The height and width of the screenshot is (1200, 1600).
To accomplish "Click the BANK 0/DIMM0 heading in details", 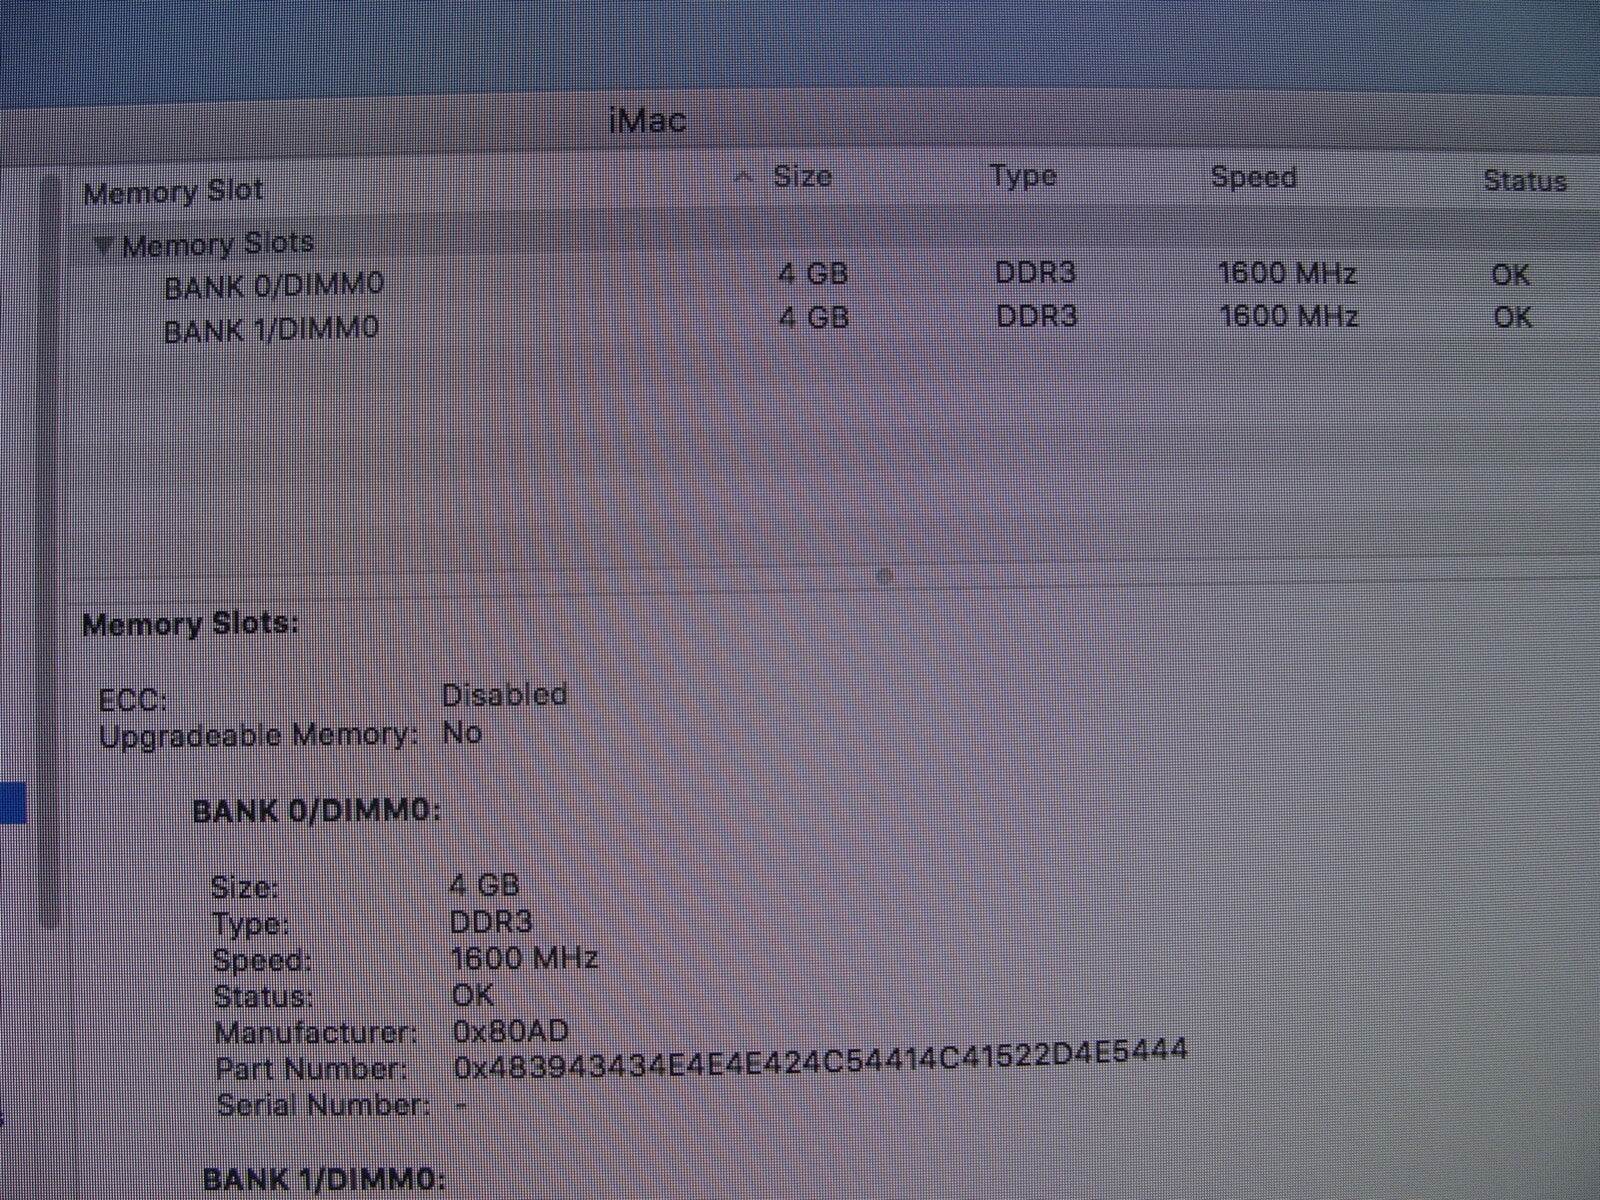I will click(x=316, y=810).
